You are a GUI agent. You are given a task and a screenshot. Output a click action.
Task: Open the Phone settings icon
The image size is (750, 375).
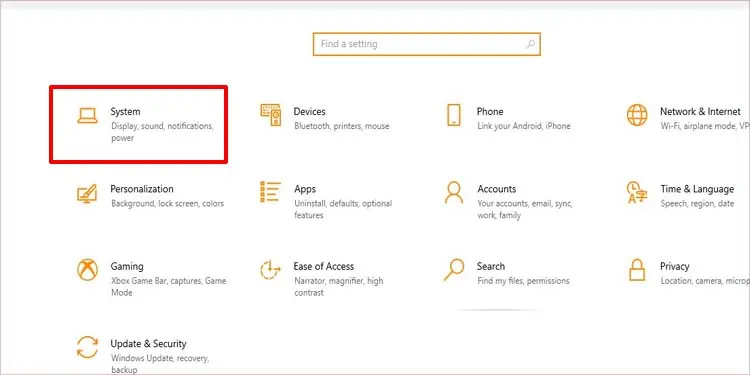click(x=454, y=115)
